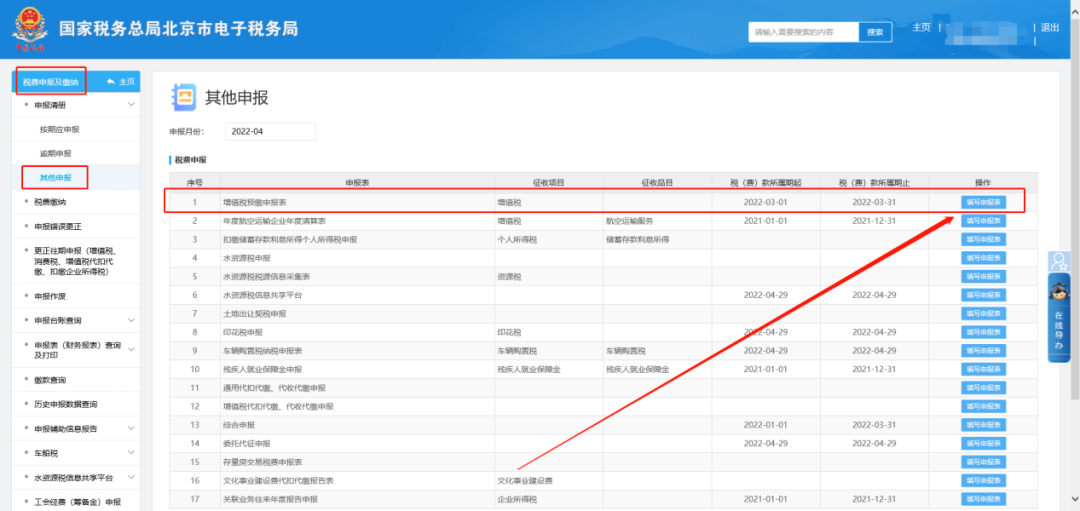Image resolution: width=1080 pixels, height=511 pixels.
Task: Click 填写申报表 for 增值税预缴申报表
Action: 984,202
